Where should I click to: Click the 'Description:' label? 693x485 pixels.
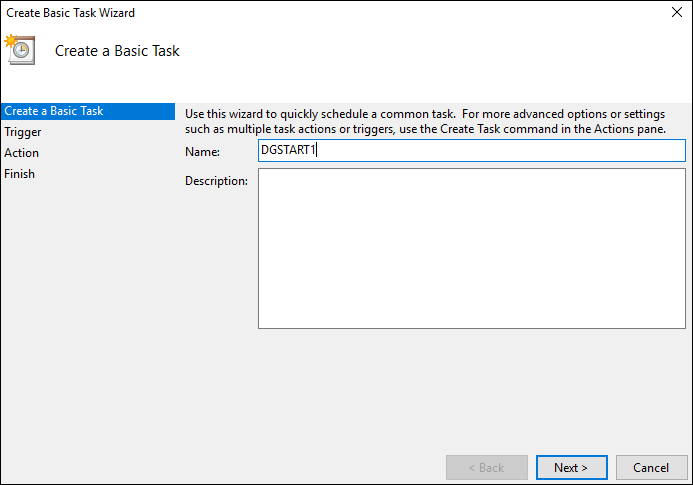[216, 181]
